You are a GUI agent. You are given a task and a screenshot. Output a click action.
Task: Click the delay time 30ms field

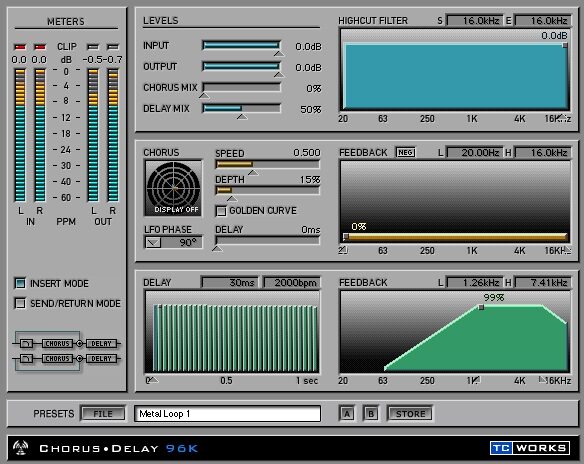[x=230, y=283]
